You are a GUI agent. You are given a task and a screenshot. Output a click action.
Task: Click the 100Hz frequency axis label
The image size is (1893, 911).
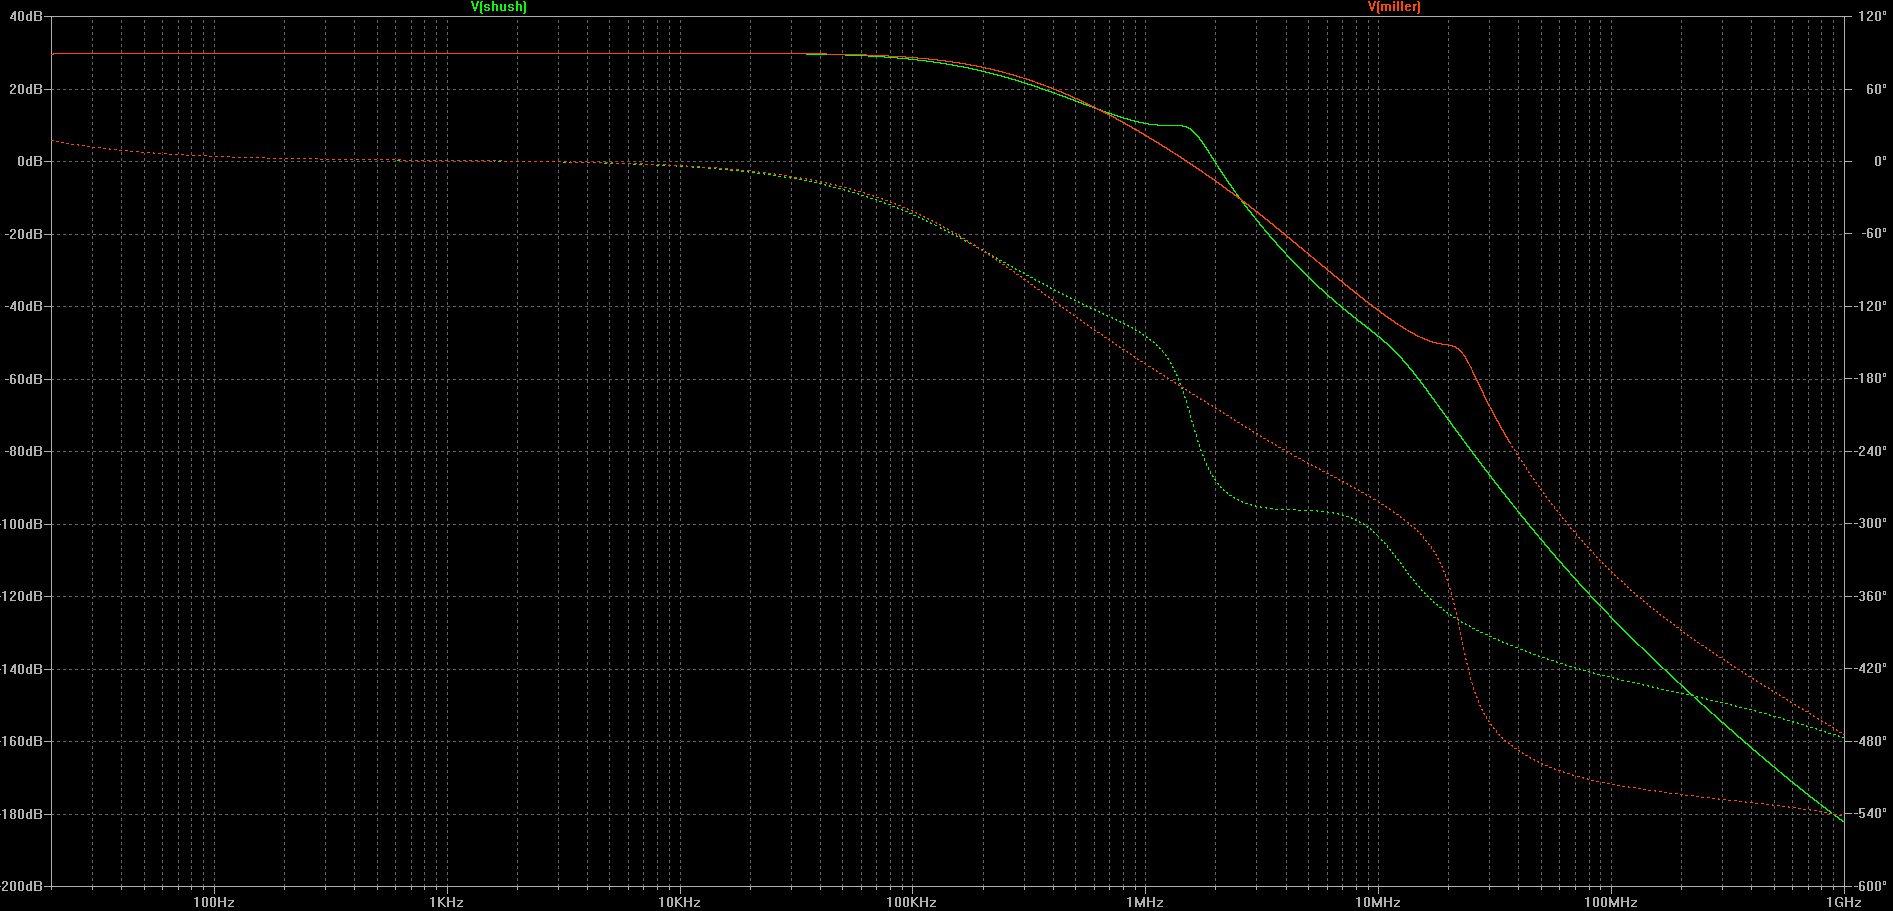(214, 902)
